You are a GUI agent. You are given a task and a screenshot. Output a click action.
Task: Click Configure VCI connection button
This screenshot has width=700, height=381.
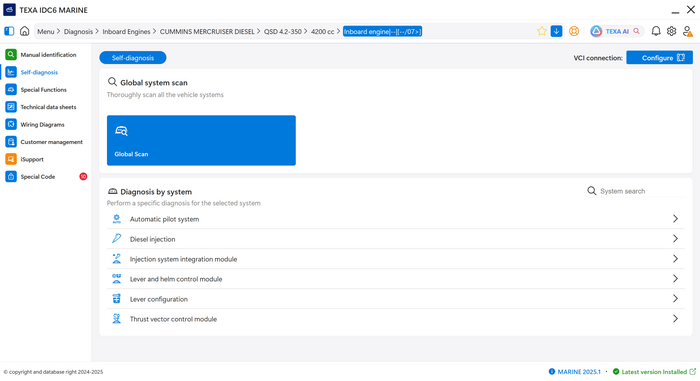[659, 58]
